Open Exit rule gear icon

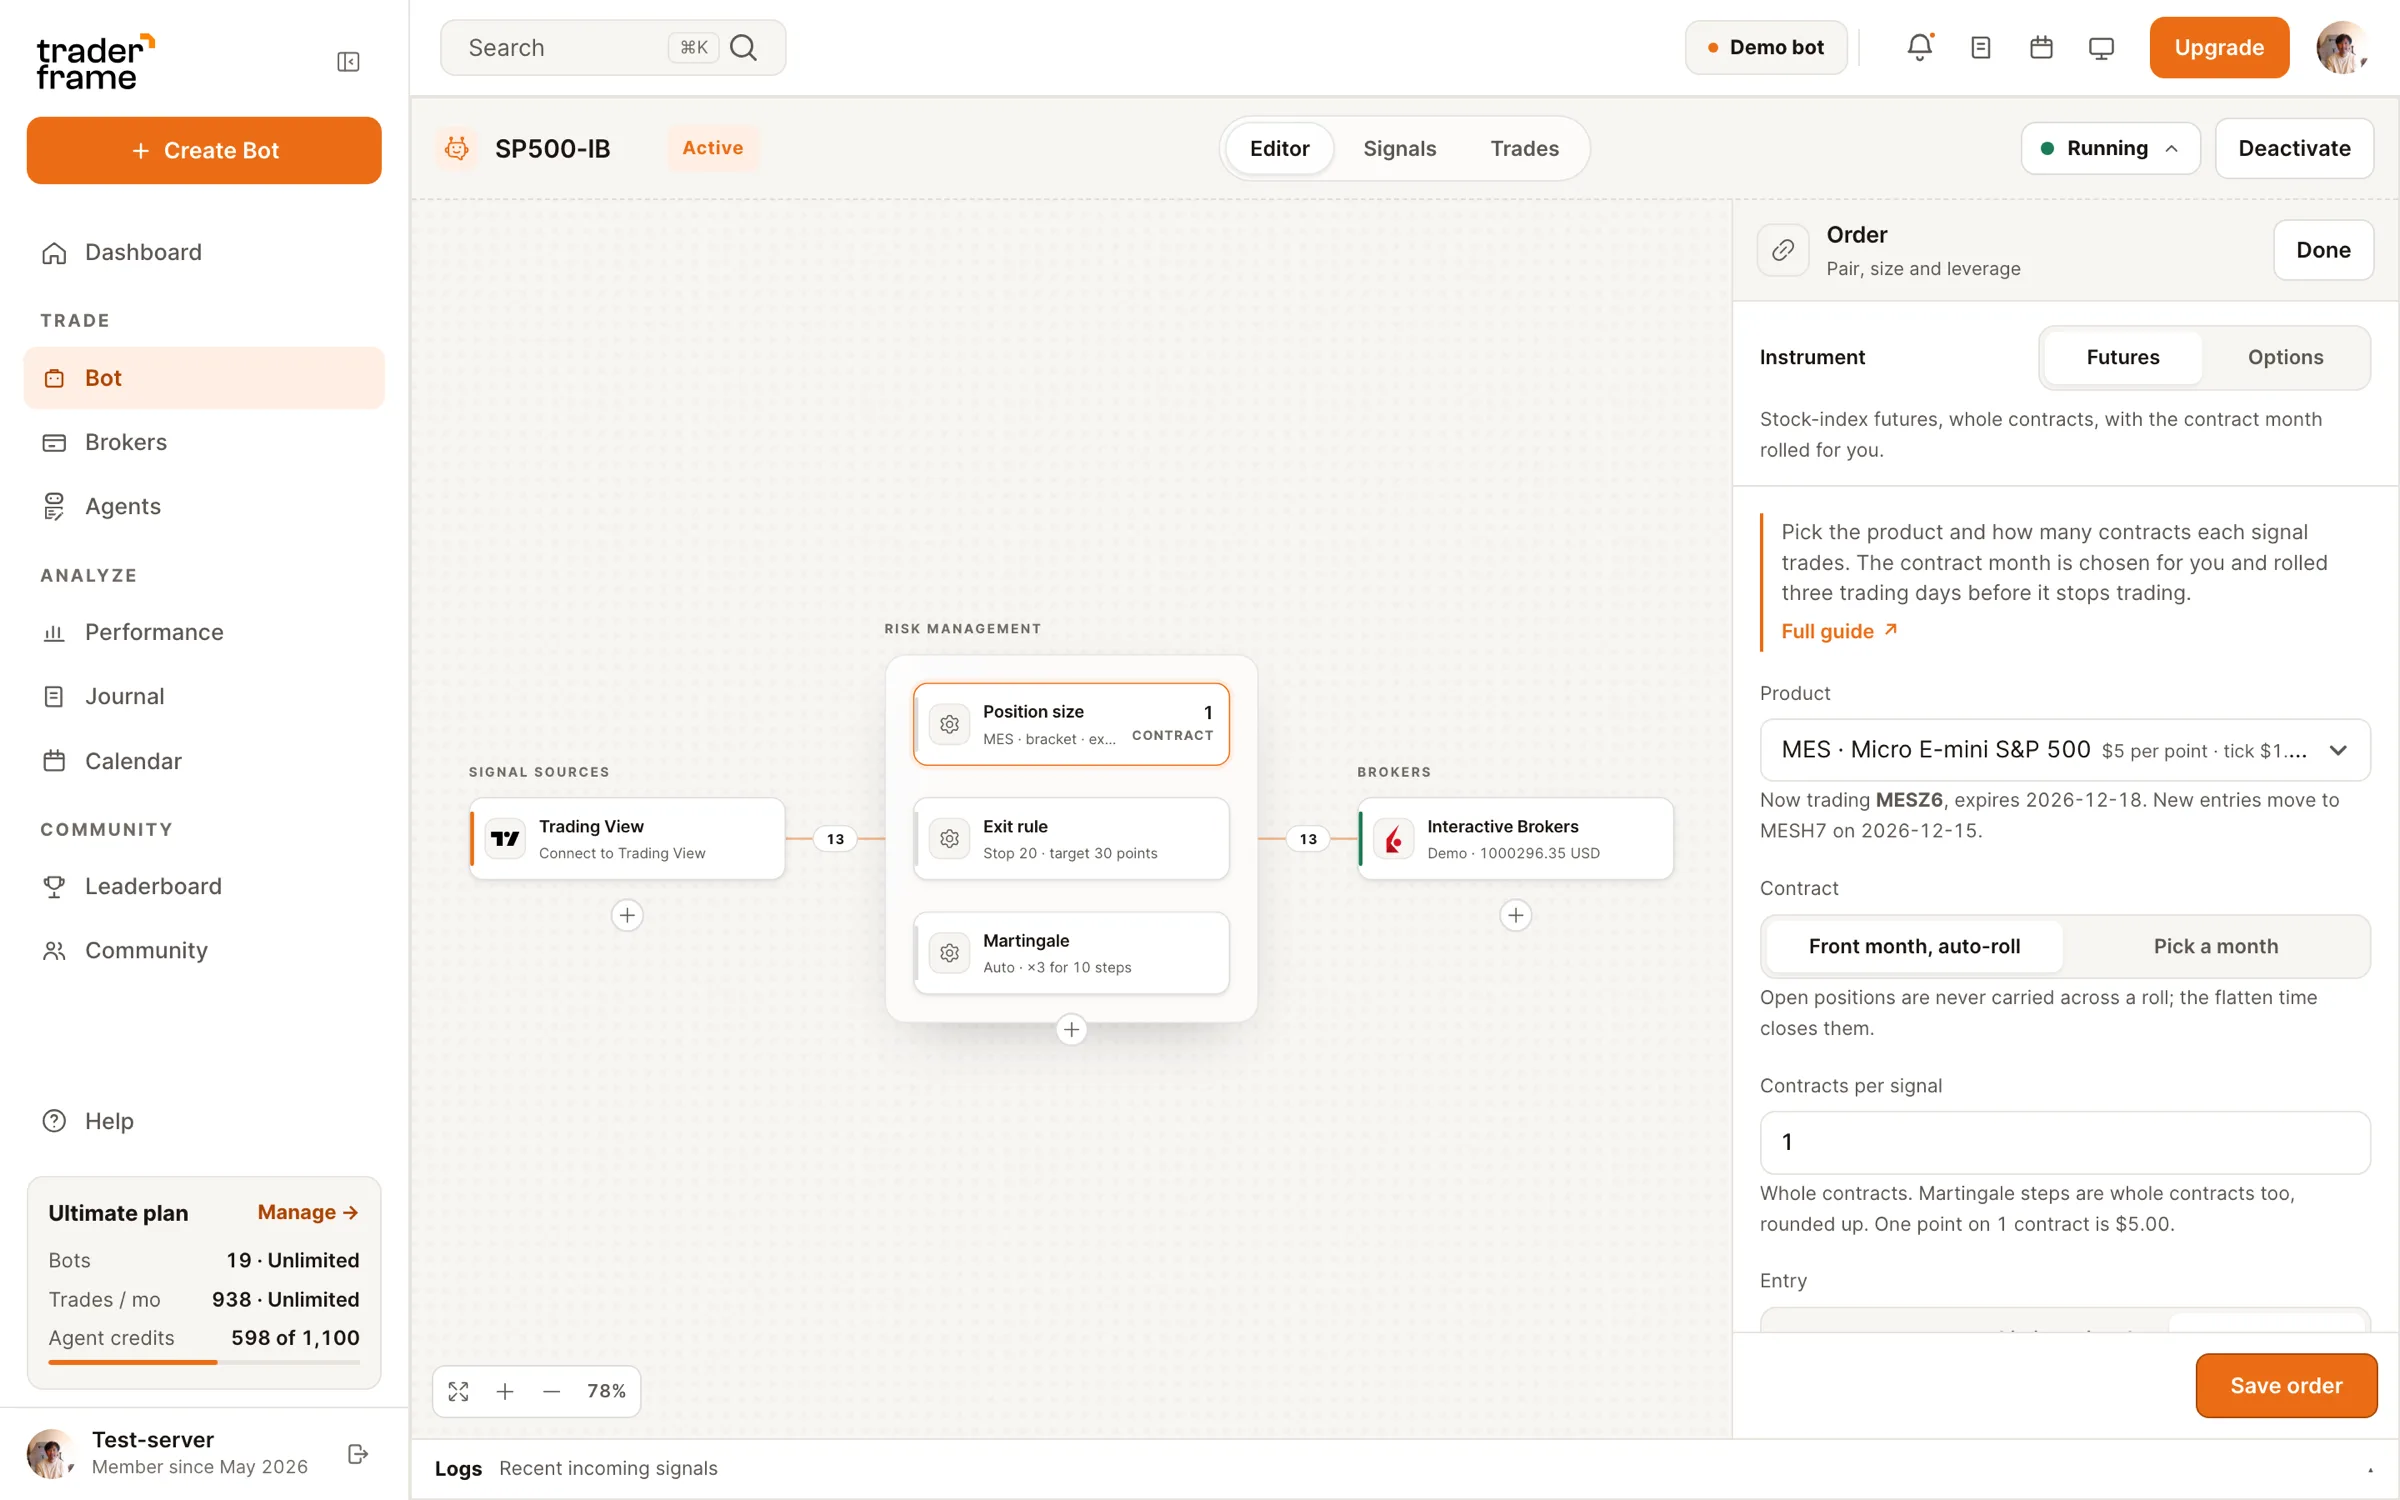(x=949, y=839)
